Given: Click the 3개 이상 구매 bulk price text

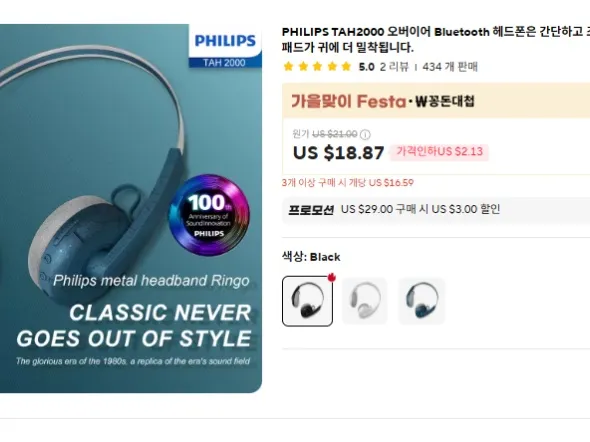Looking at the screenshot, I should (348, 183).
